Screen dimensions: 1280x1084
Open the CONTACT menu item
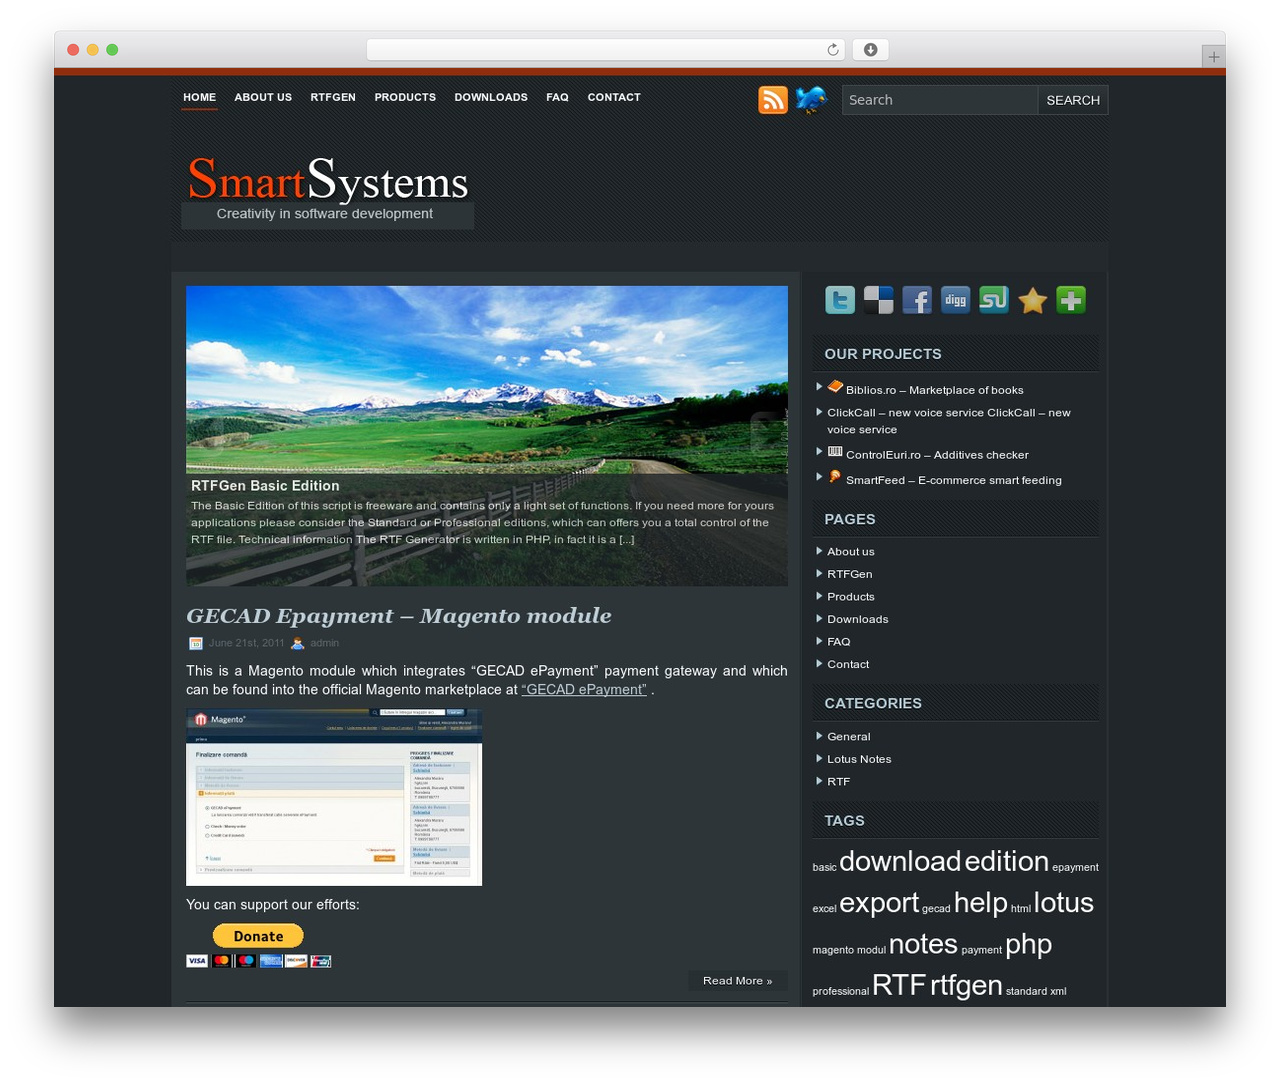click(x=614, y=97)
